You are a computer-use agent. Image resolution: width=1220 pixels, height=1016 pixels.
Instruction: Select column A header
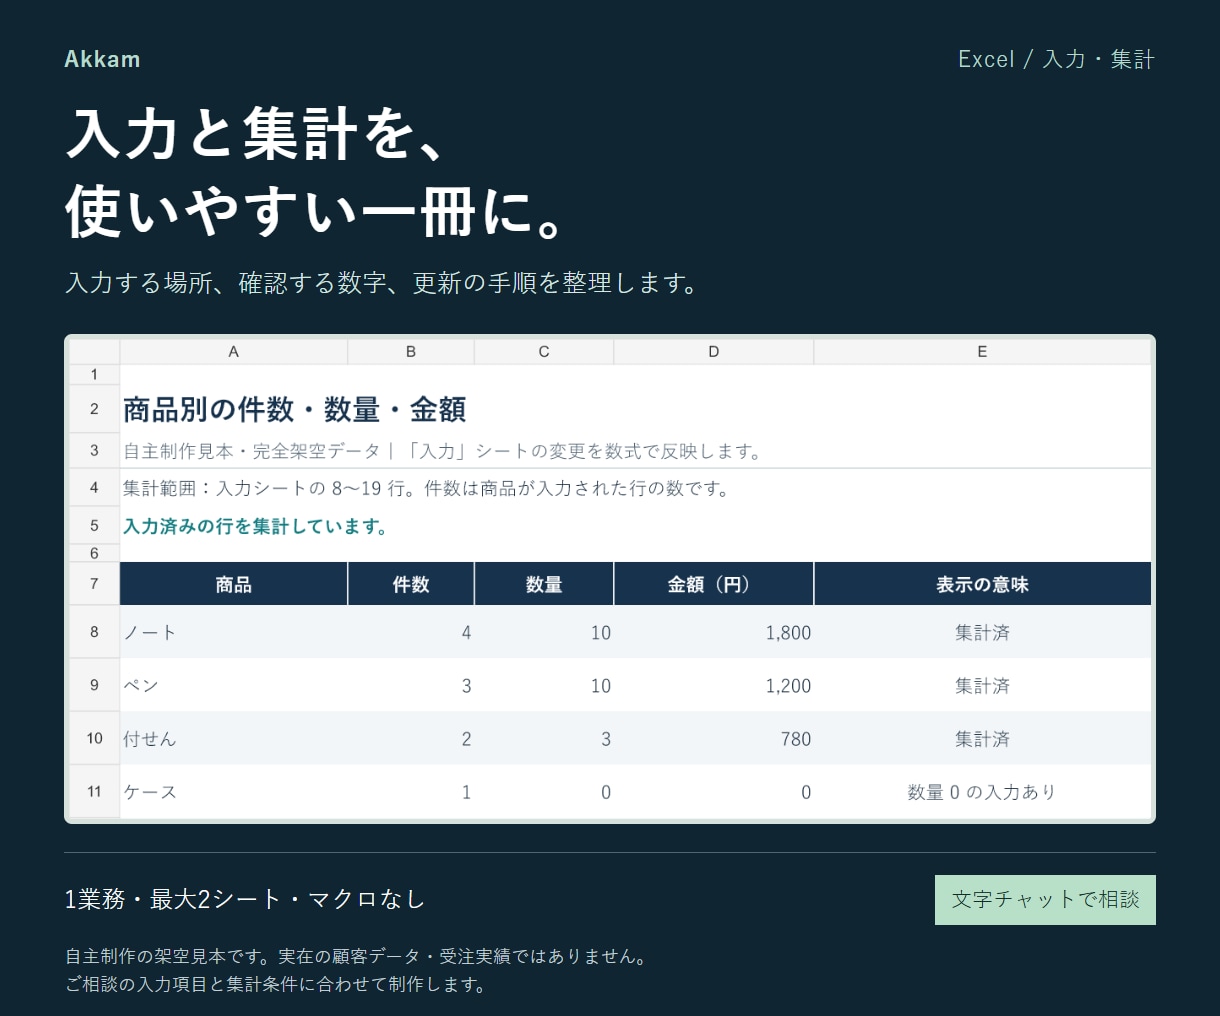(234, 352)
